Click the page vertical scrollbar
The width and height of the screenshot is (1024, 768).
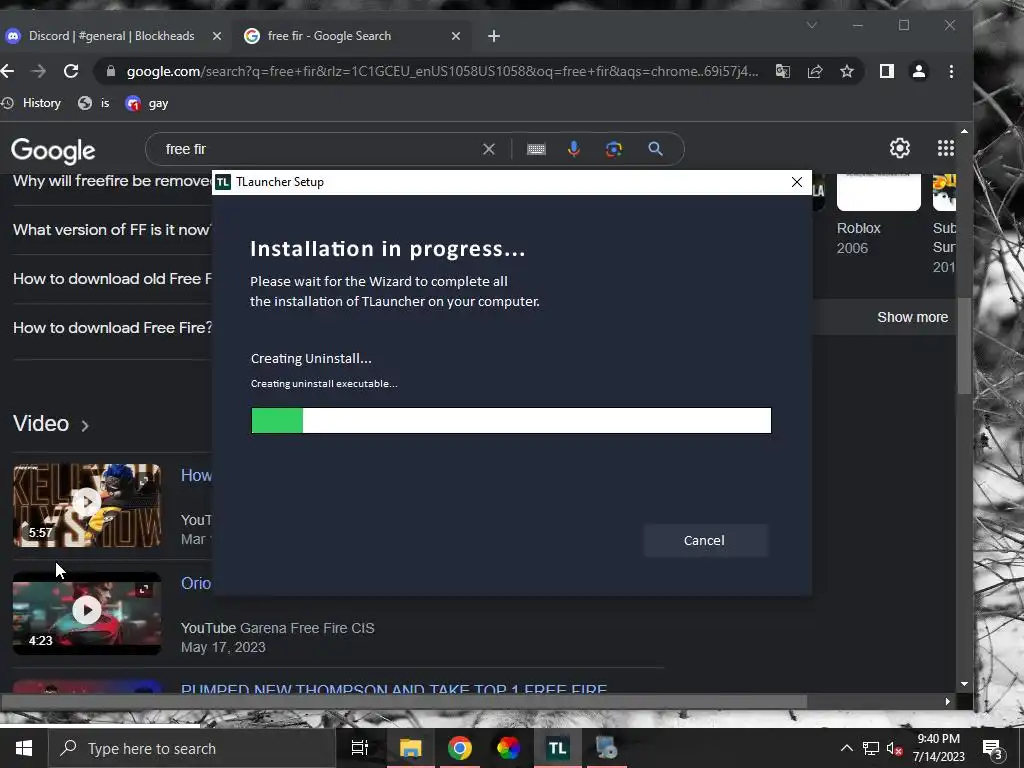click(964, 345)
